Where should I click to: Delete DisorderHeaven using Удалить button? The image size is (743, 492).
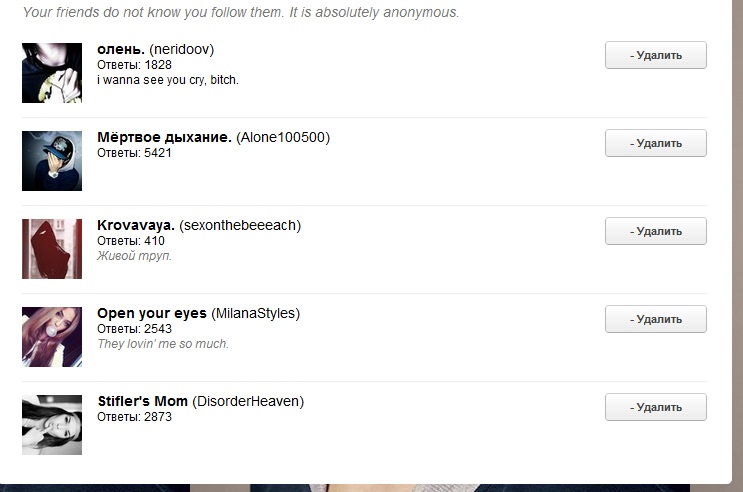[x=656, y=407]
